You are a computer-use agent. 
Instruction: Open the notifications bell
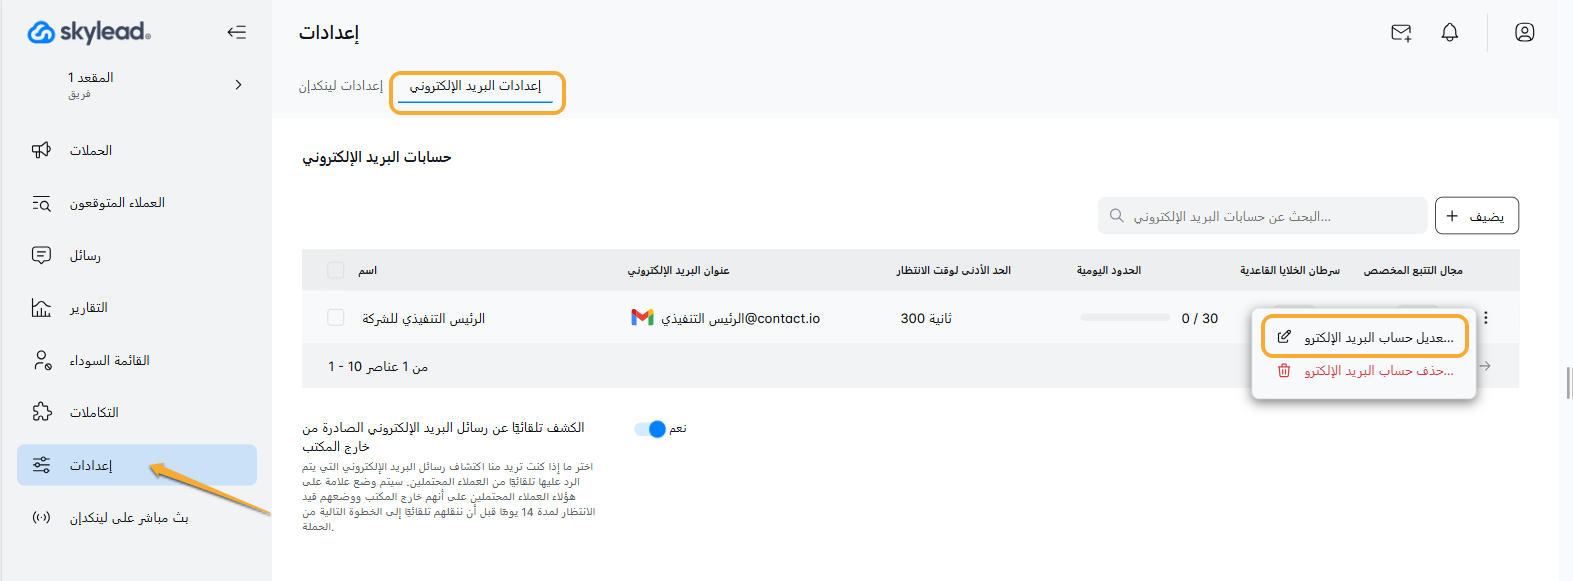pyautogui.click(x=1449, y=33)
